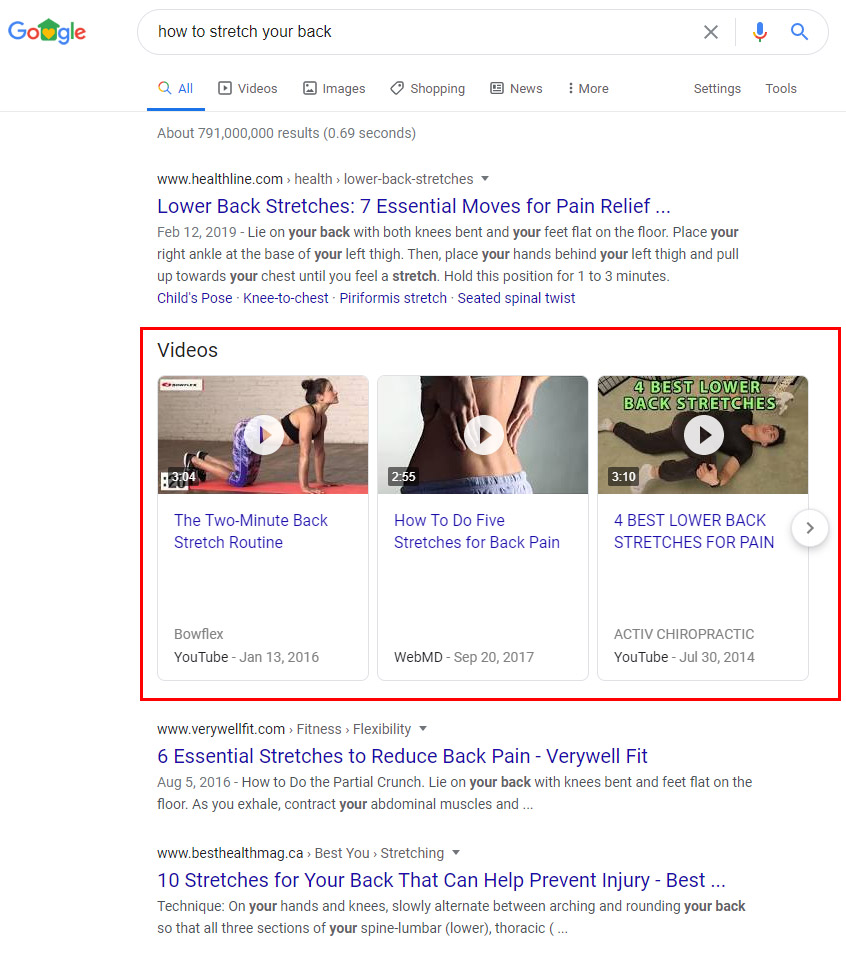Expand the besthealthmag.ca result dropdown arrow
The height and width of the screenshot is (955, 846).
tap(456, 853)
